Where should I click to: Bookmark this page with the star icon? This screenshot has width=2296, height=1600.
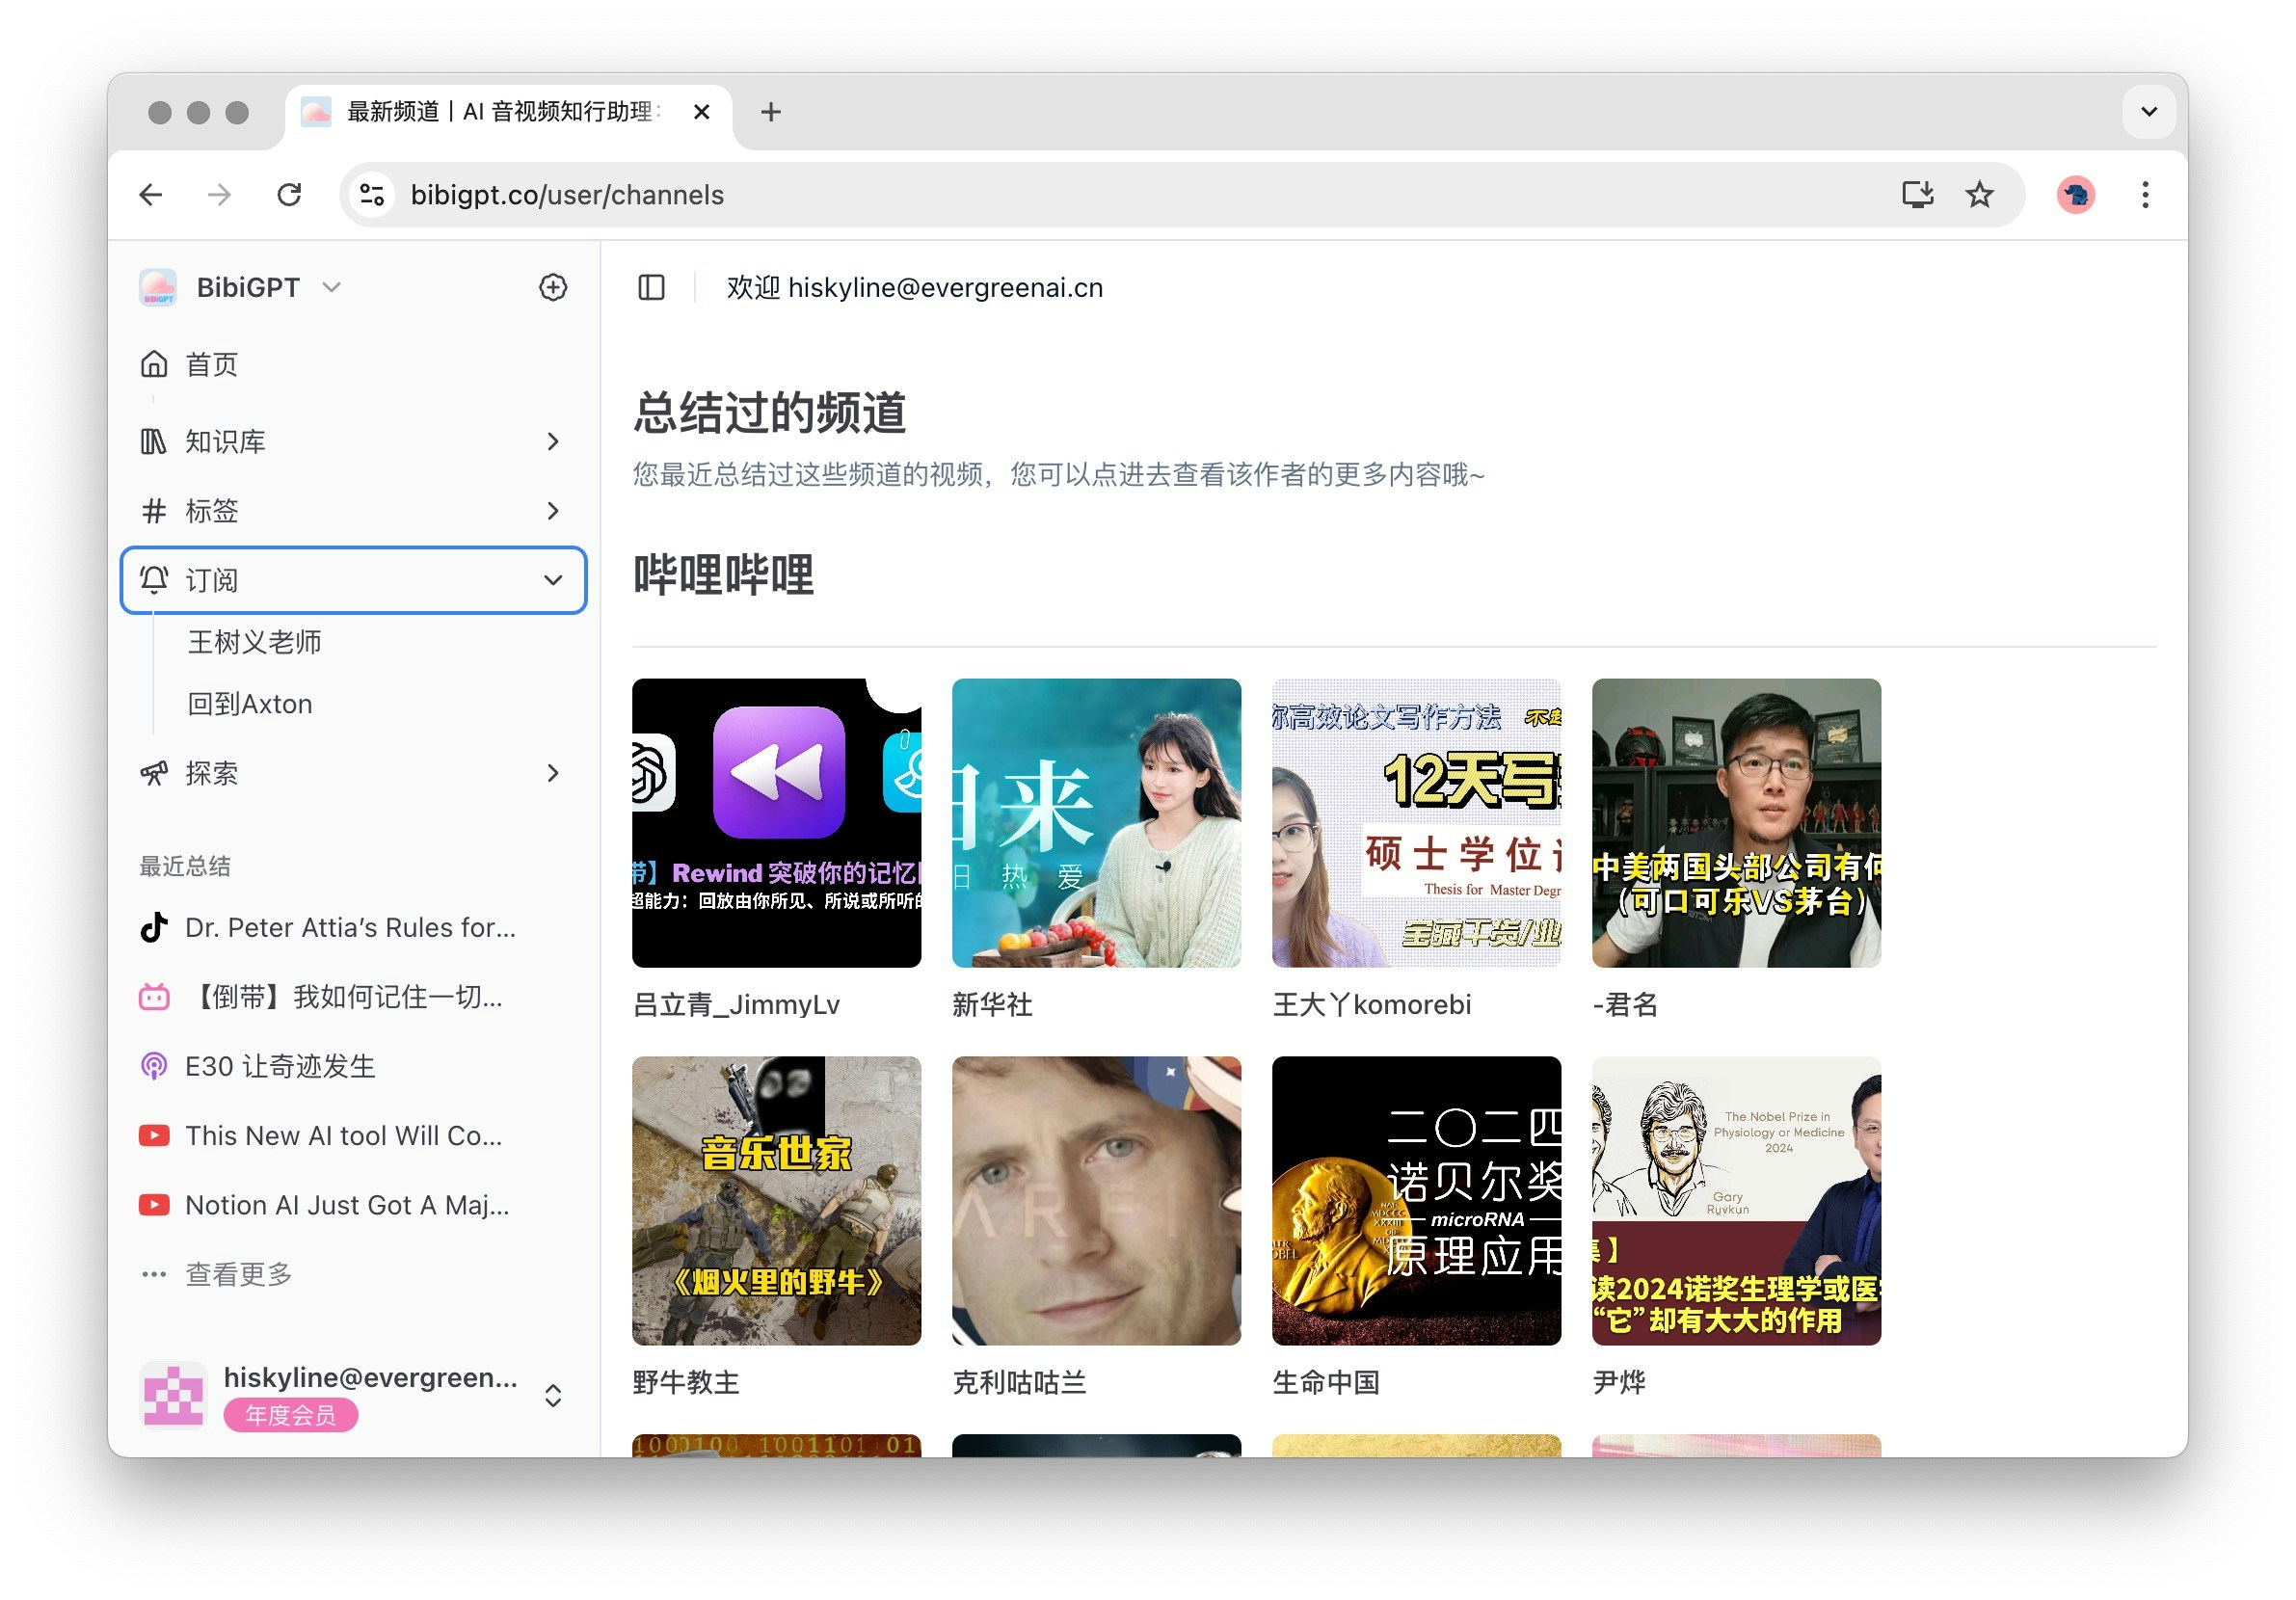[1979, 195]
